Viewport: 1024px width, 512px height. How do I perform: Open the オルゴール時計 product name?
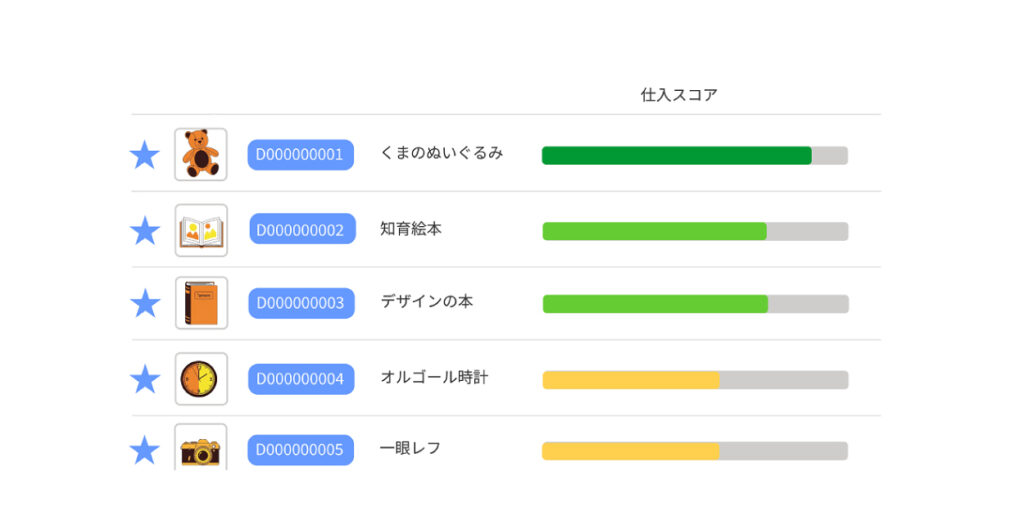coord(434,378)
